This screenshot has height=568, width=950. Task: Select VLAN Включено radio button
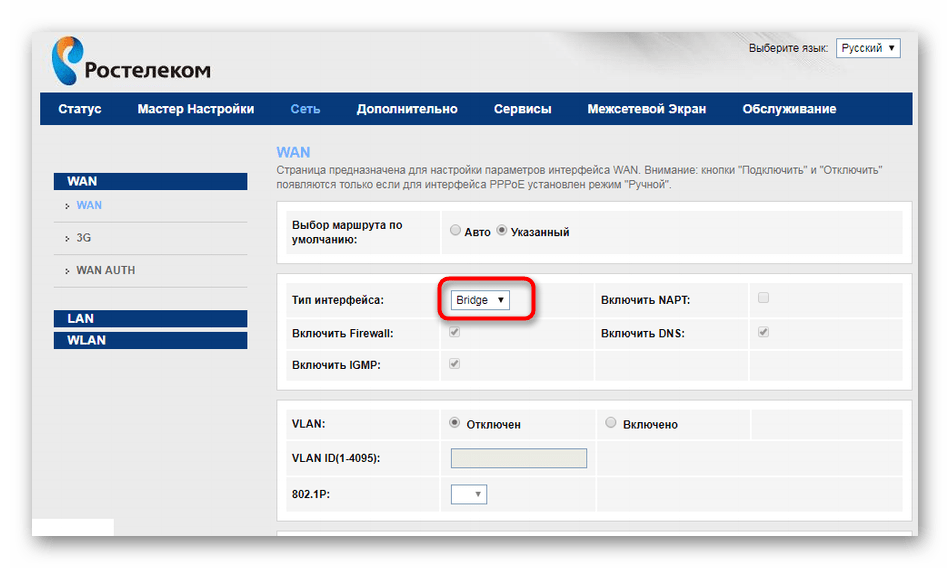(611, 423)
